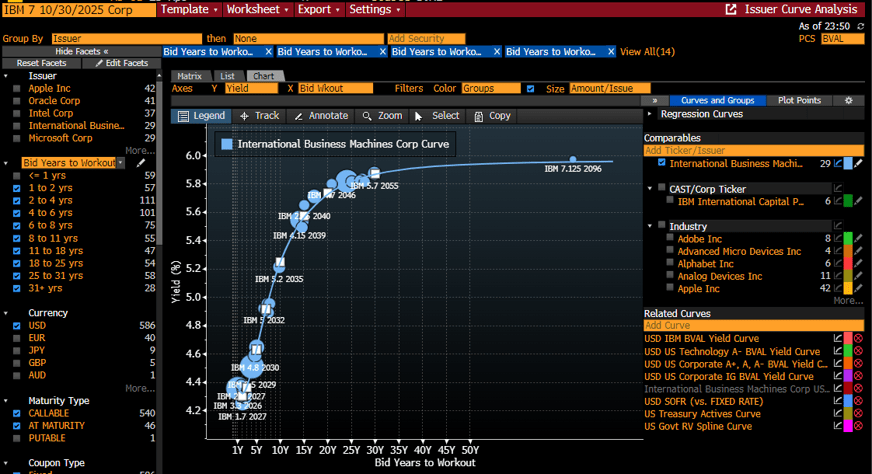
Task: Open Issuer Curve Analysis pop-out icon
Action: 731,9
